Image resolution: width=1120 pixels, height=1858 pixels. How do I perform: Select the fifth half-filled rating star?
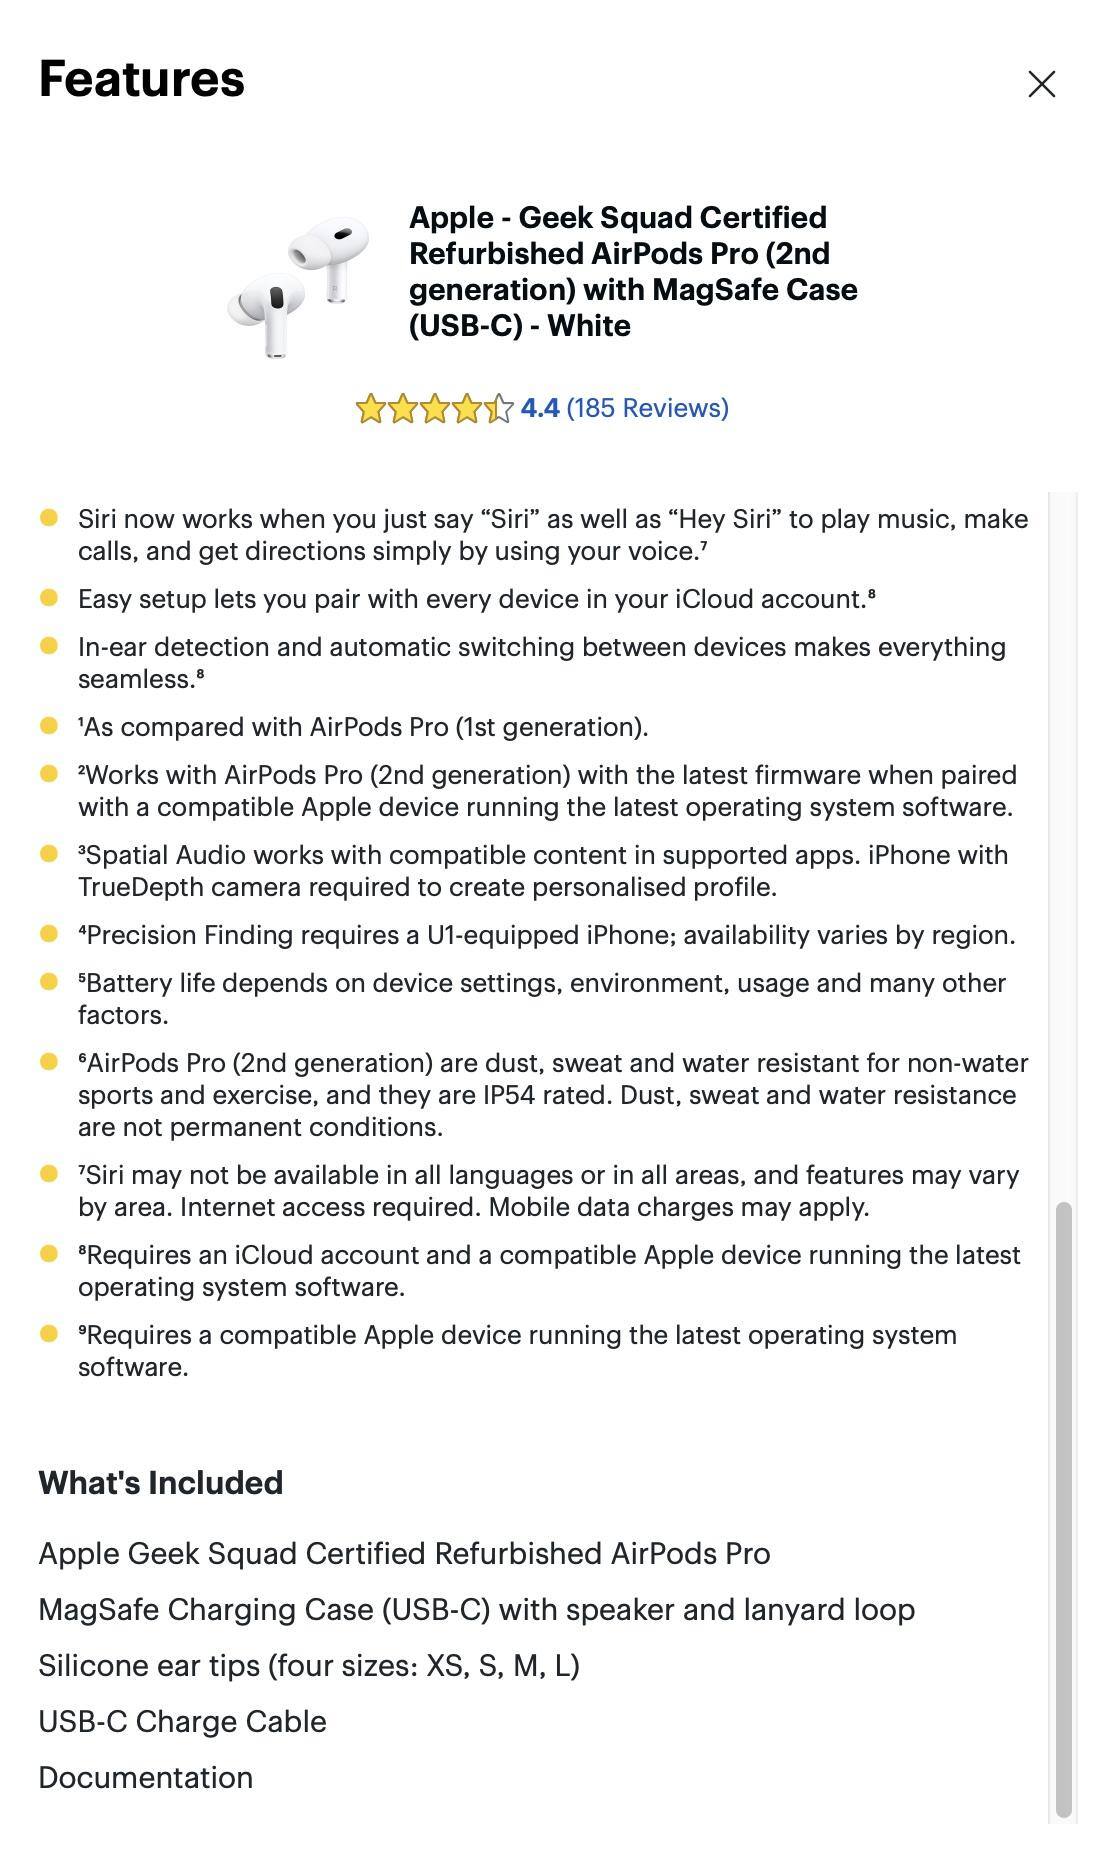(x=497, y=408)
